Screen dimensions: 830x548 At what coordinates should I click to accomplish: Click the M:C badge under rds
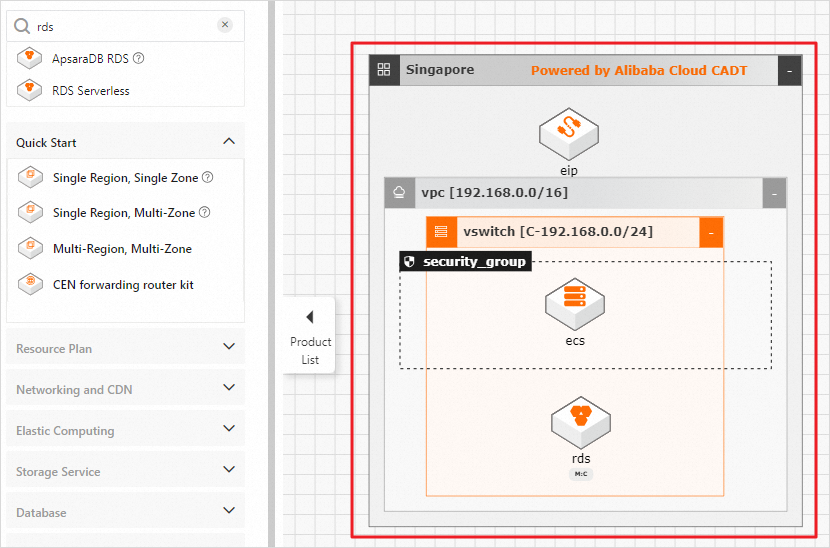point(581,474)
